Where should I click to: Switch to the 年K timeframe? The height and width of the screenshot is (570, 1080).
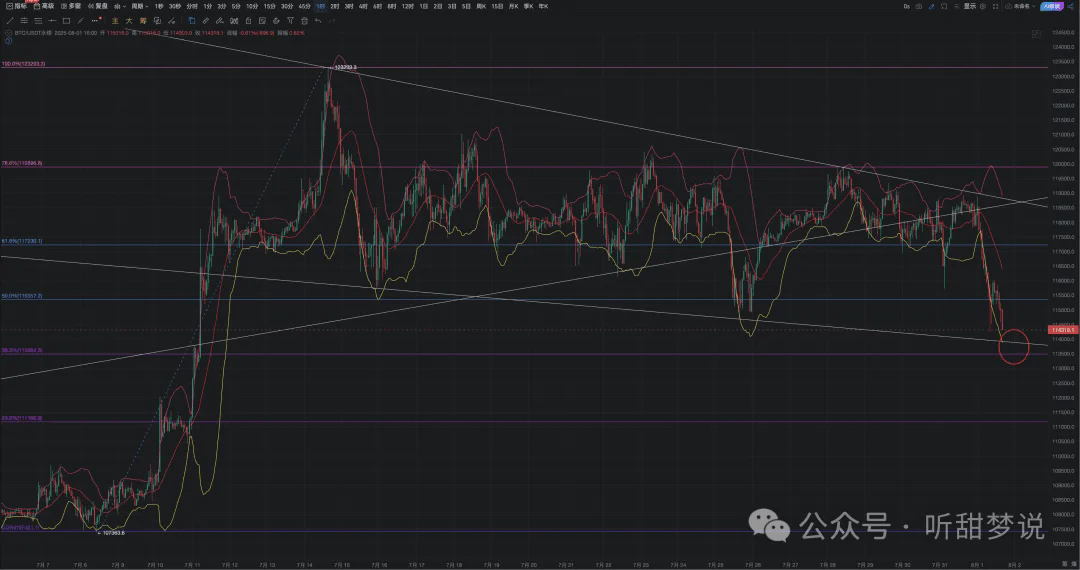tap(543, 6)
